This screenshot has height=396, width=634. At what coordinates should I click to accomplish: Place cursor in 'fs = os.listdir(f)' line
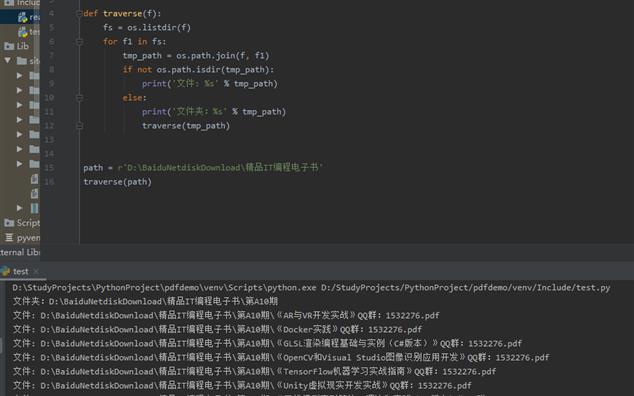pos(147,28)
